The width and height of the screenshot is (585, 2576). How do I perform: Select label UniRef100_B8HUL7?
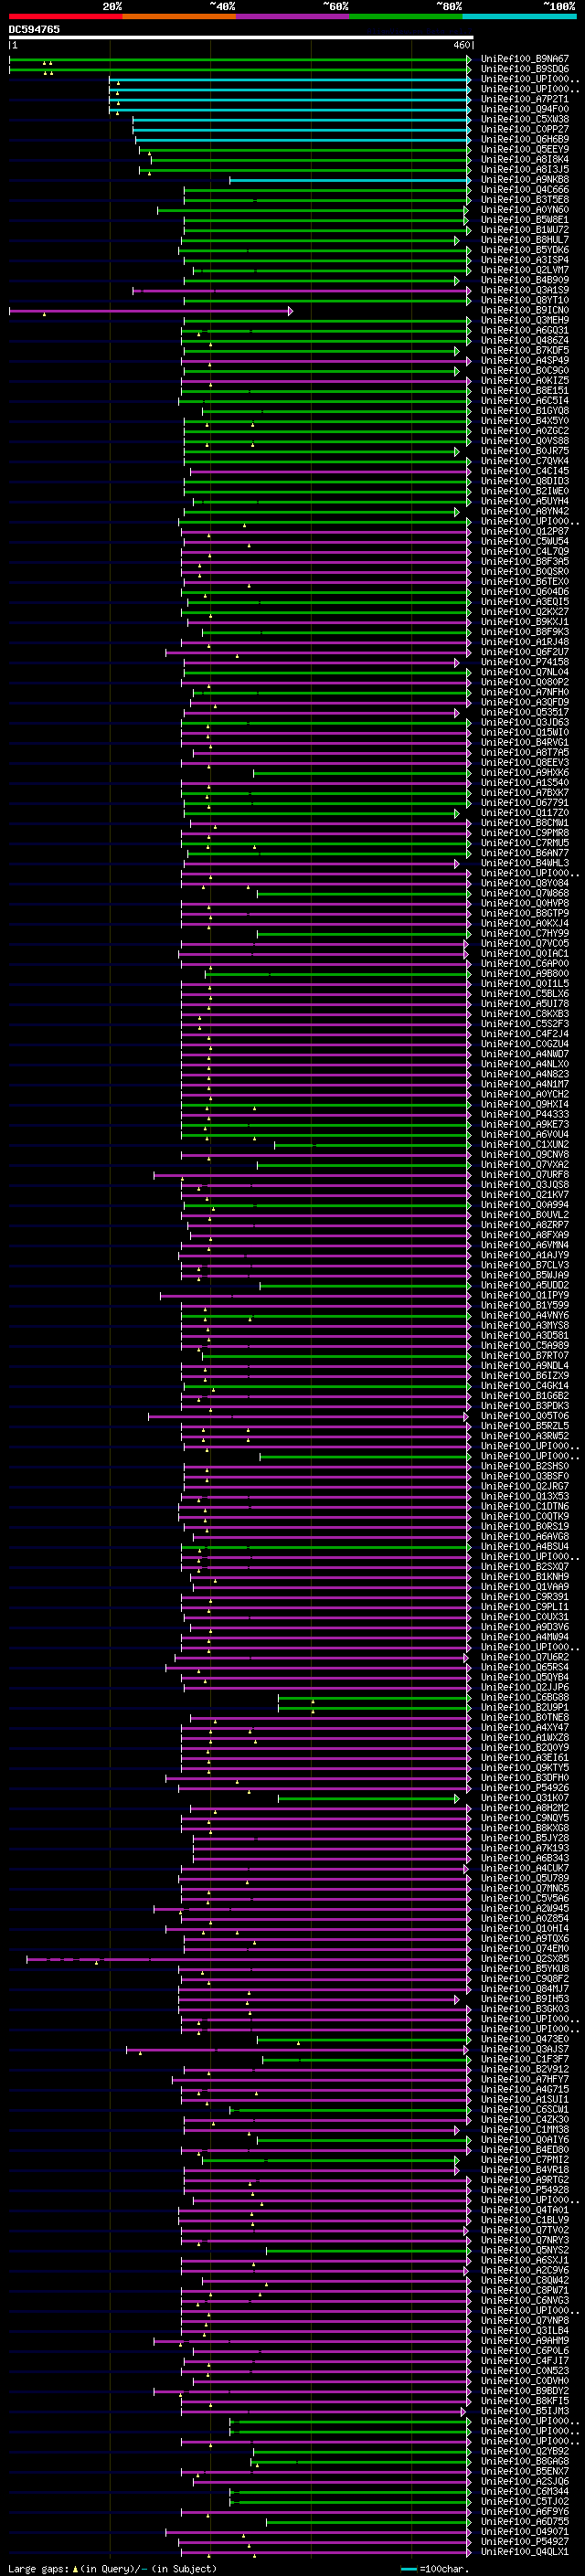click(x=524, y=240)
